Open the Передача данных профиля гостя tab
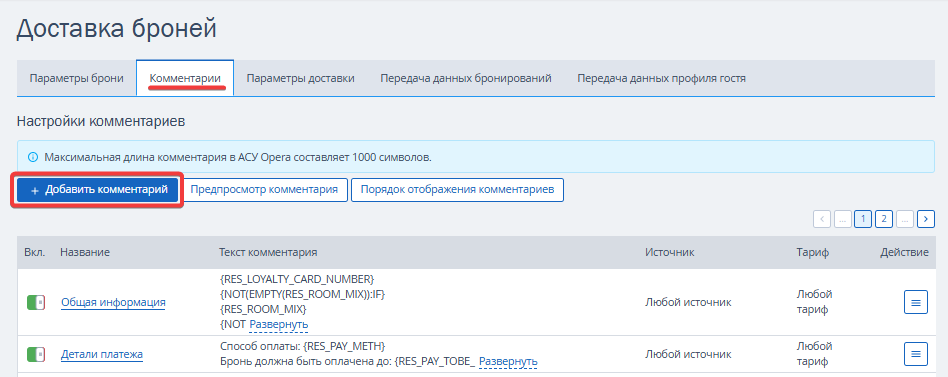This screenshot has width=948, height=377. point(661,79)
